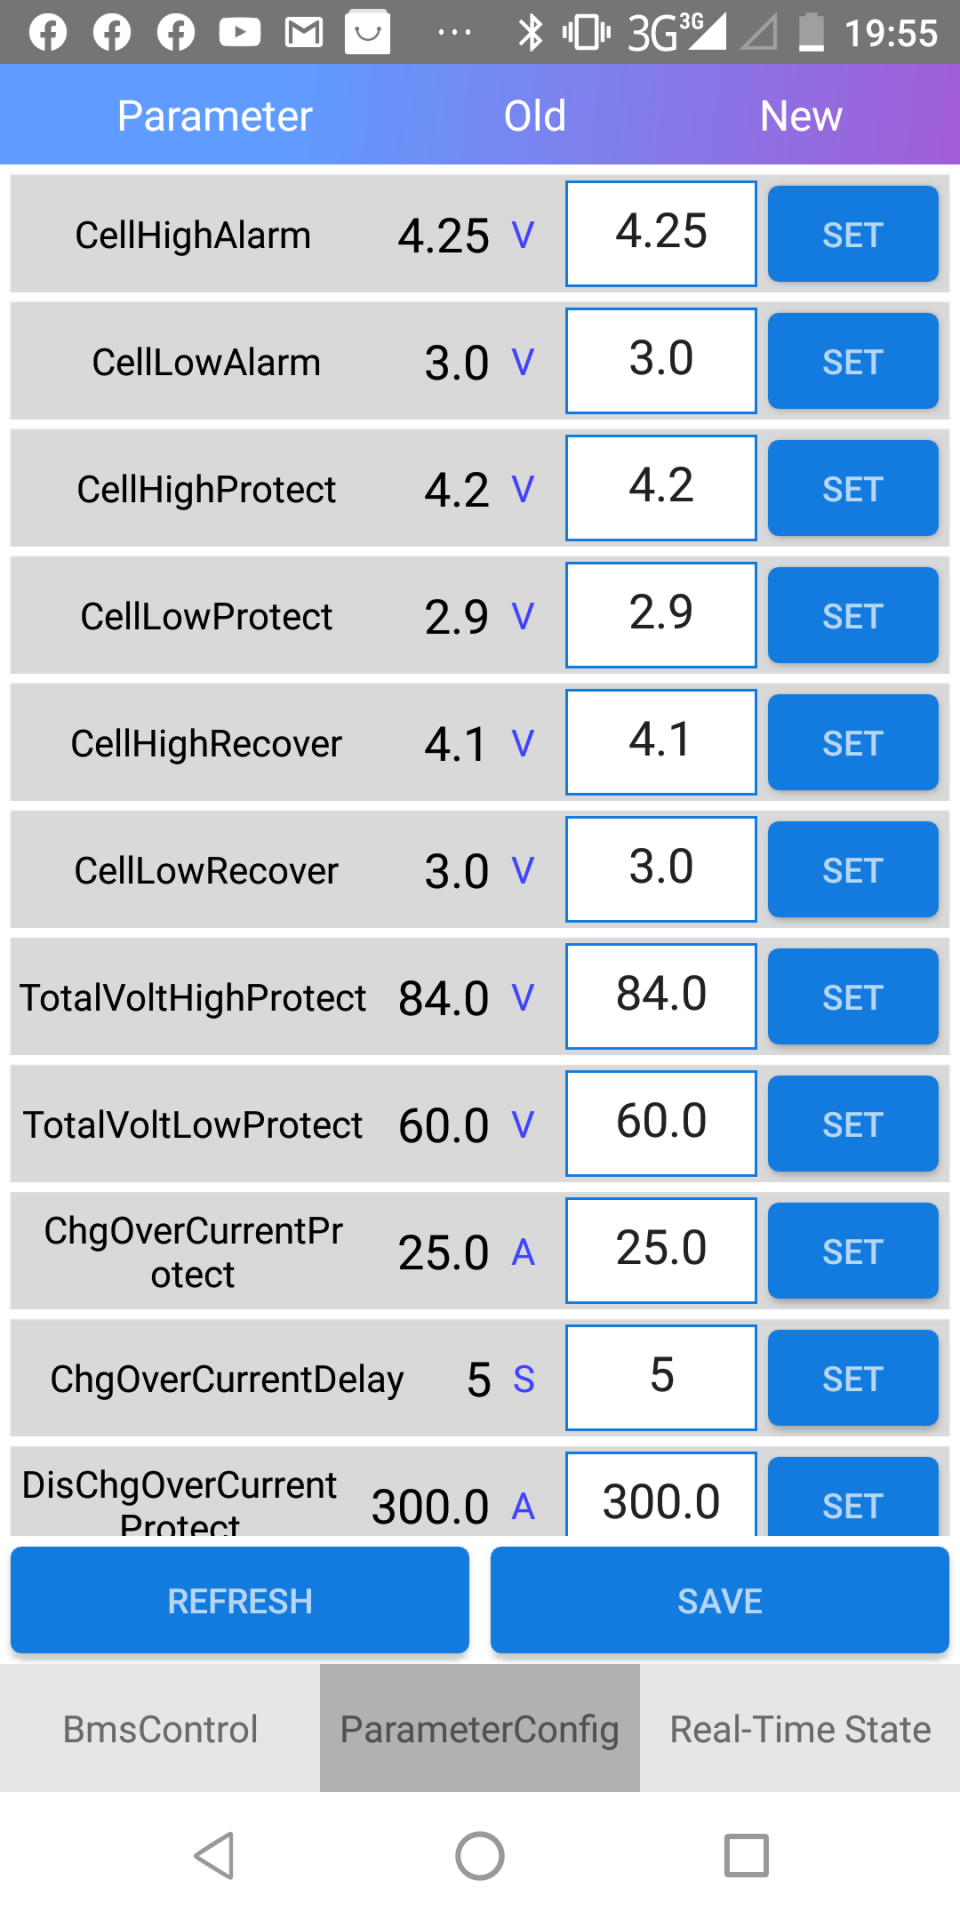Click the REFRESH button

240,1600
